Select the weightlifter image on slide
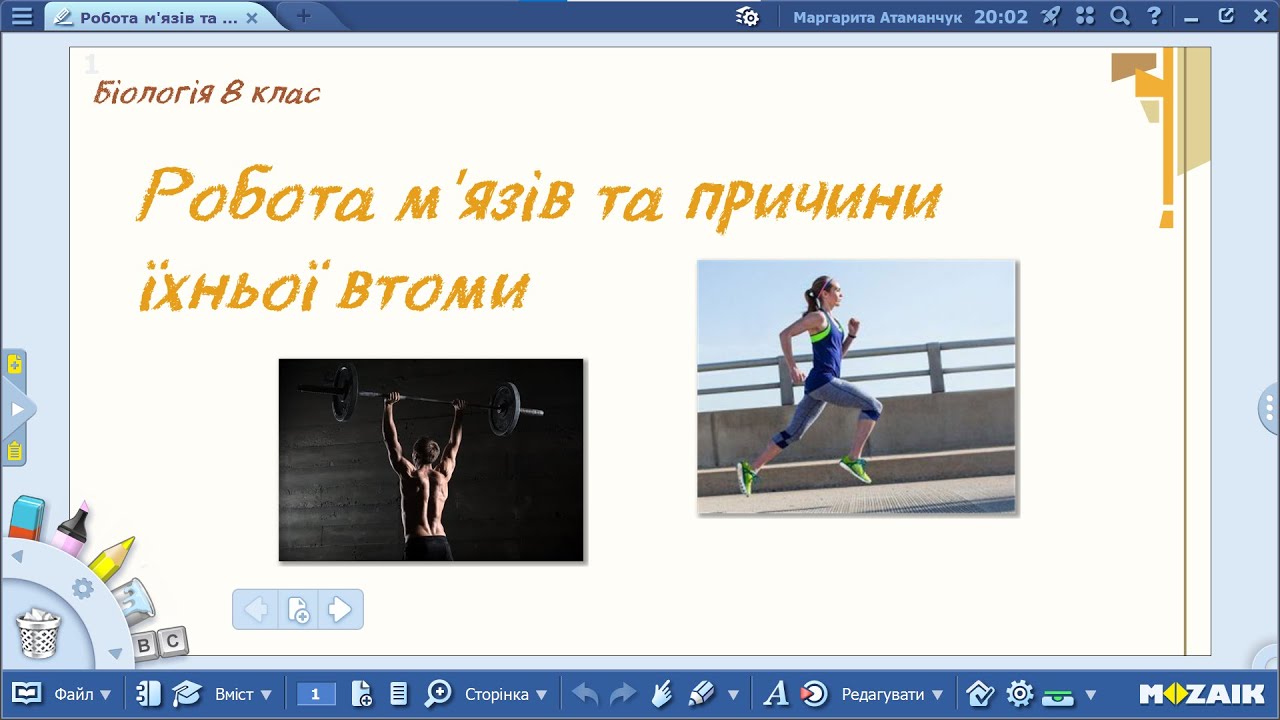The image size is (1280, 720). click(x=431, y=460)
